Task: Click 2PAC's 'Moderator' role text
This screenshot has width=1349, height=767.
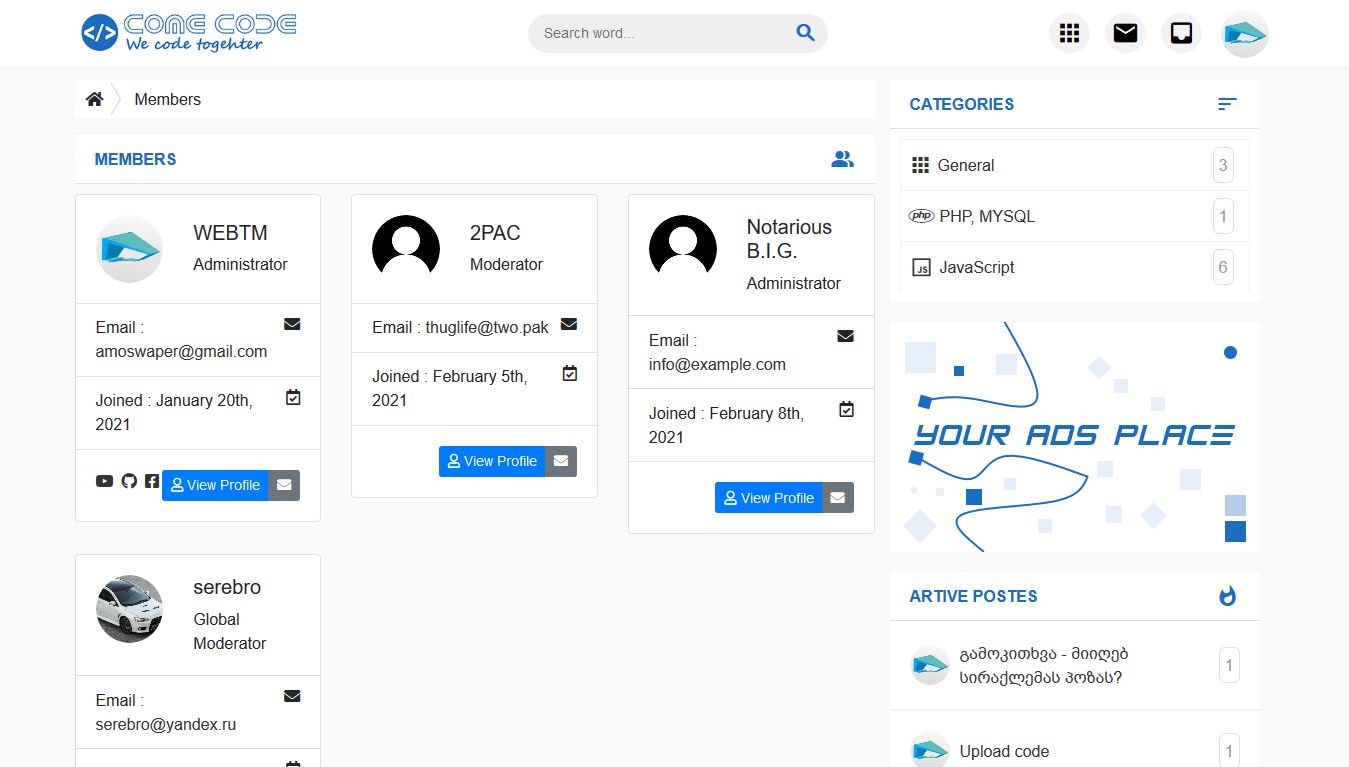Action: 506,264
